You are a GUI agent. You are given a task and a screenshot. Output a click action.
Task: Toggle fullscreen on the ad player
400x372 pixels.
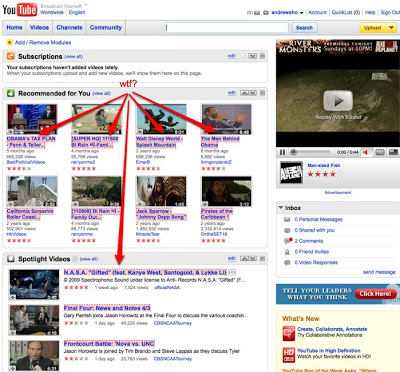[x=394, y=152]
